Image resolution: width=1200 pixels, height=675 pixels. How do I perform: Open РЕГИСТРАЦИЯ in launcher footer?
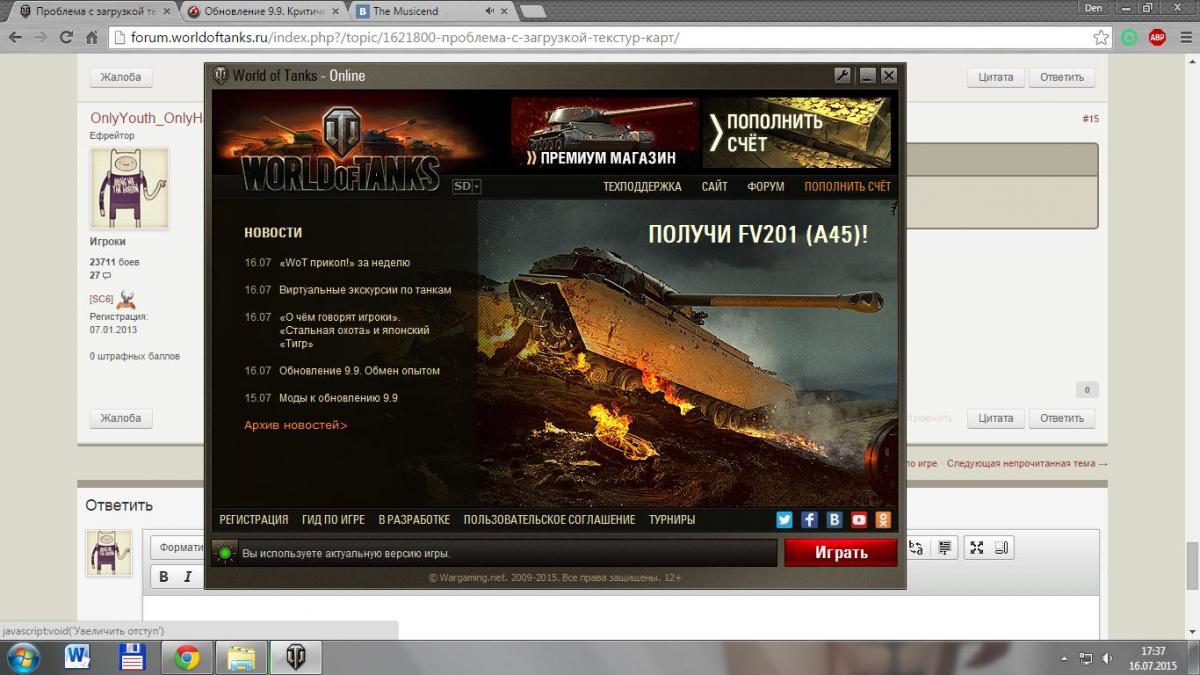click(x=254, y=519)
